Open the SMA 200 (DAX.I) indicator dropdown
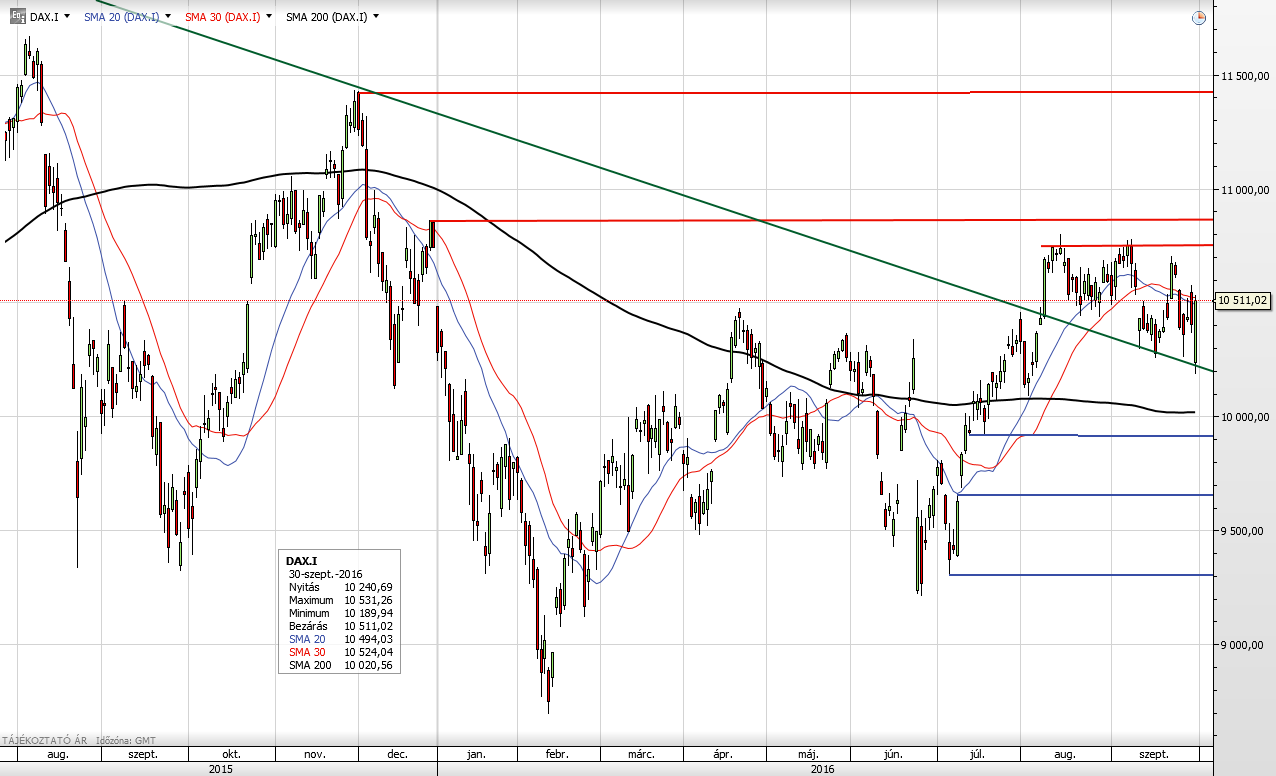This screenshot has width=1276, height=776. [376, 17]
